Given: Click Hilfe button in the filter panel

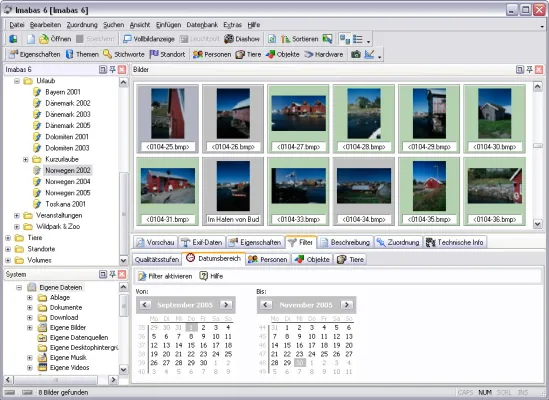Looking at the screenshot, I should tap(211, 276).
